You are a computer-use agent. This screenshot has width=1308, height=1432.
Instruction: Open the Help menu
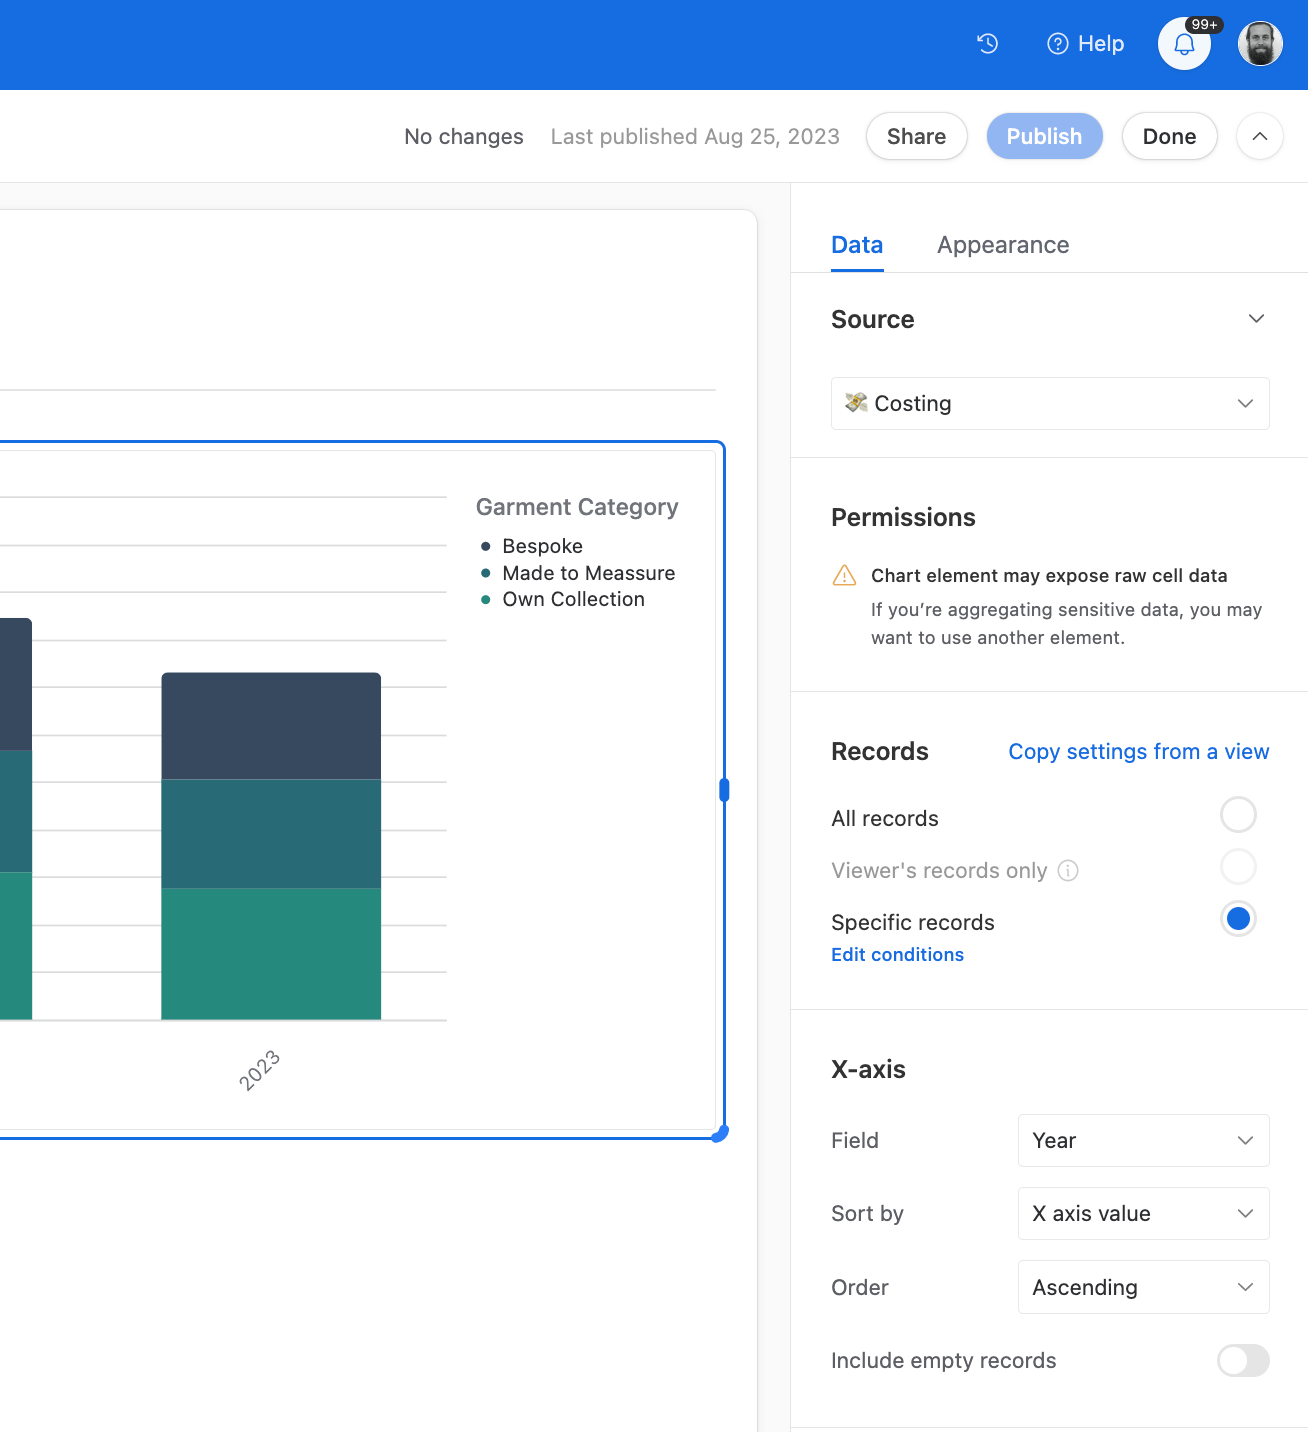(1086, 44)
